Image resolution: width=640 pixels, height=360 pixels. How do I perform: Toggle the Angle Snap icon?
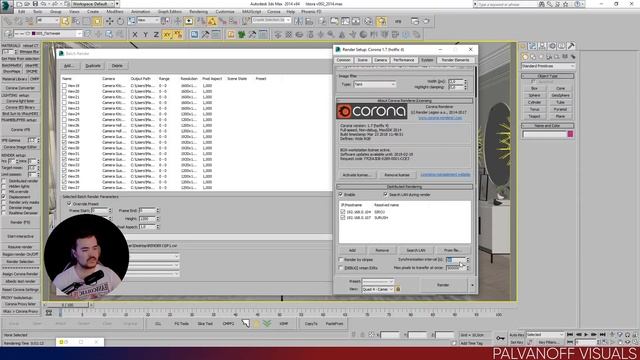pos(212,21)
